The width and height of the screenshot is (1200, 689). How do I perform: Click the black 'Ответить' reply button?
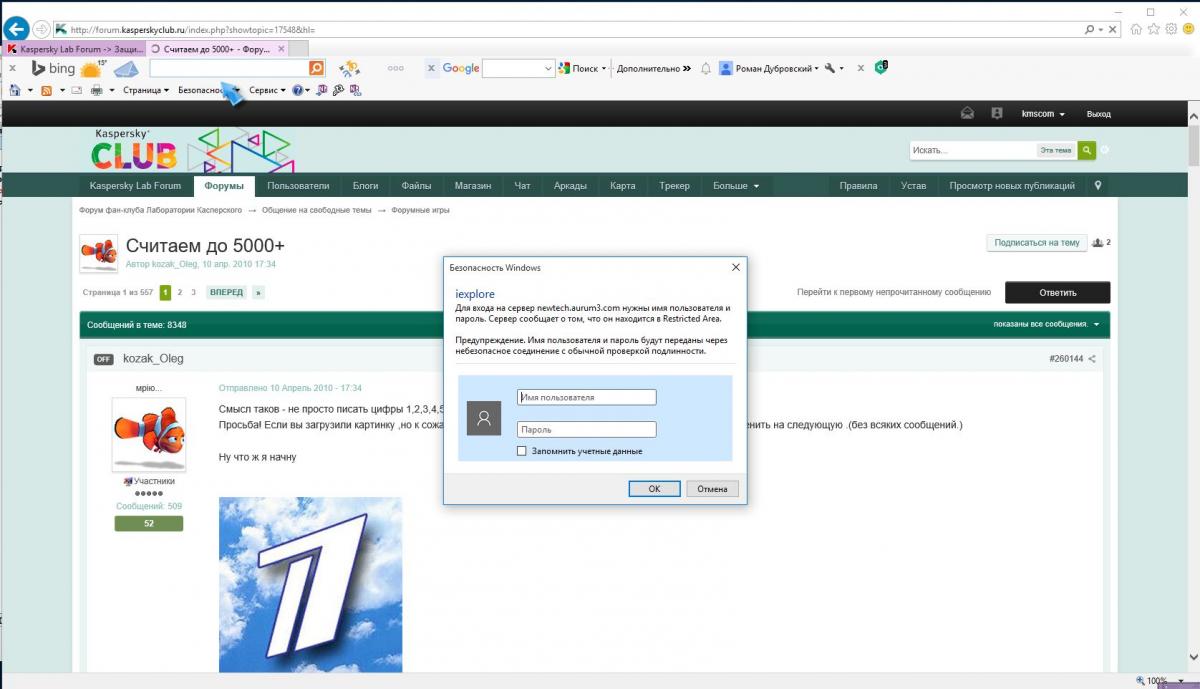tap(1057, 293)
